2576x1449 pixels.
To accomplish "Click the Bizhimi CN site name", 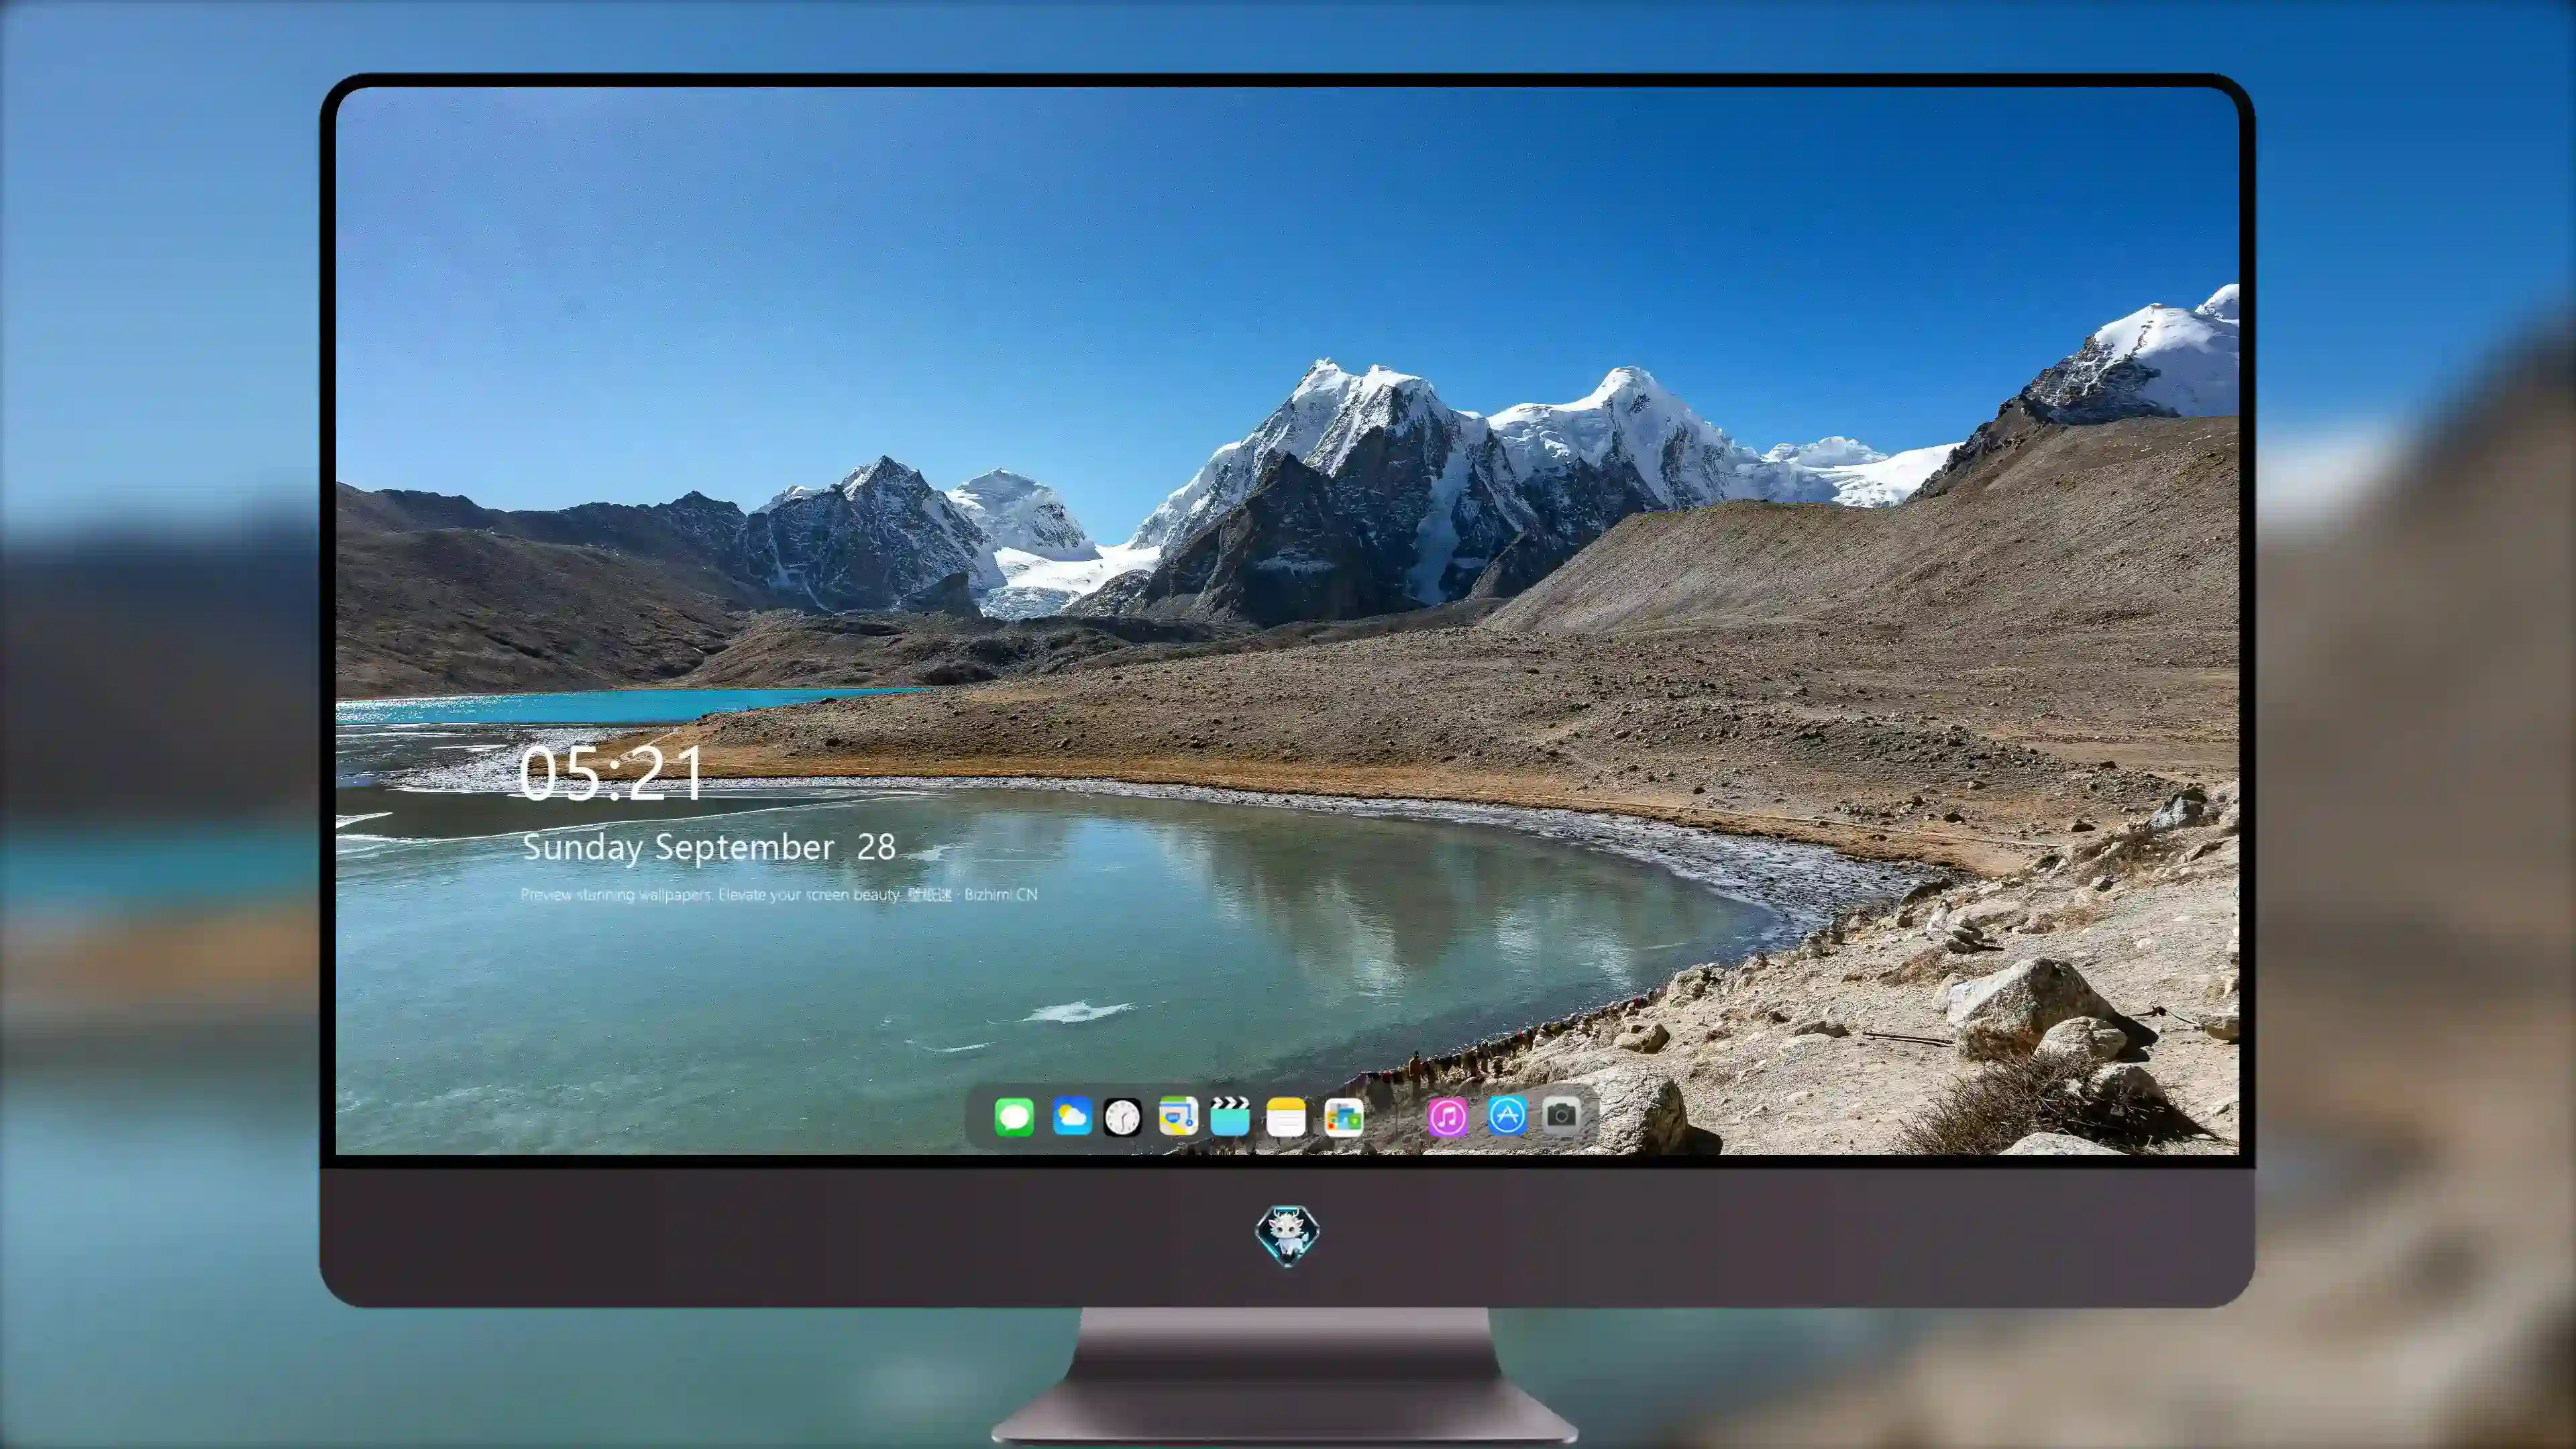I will click(1000, 894).
